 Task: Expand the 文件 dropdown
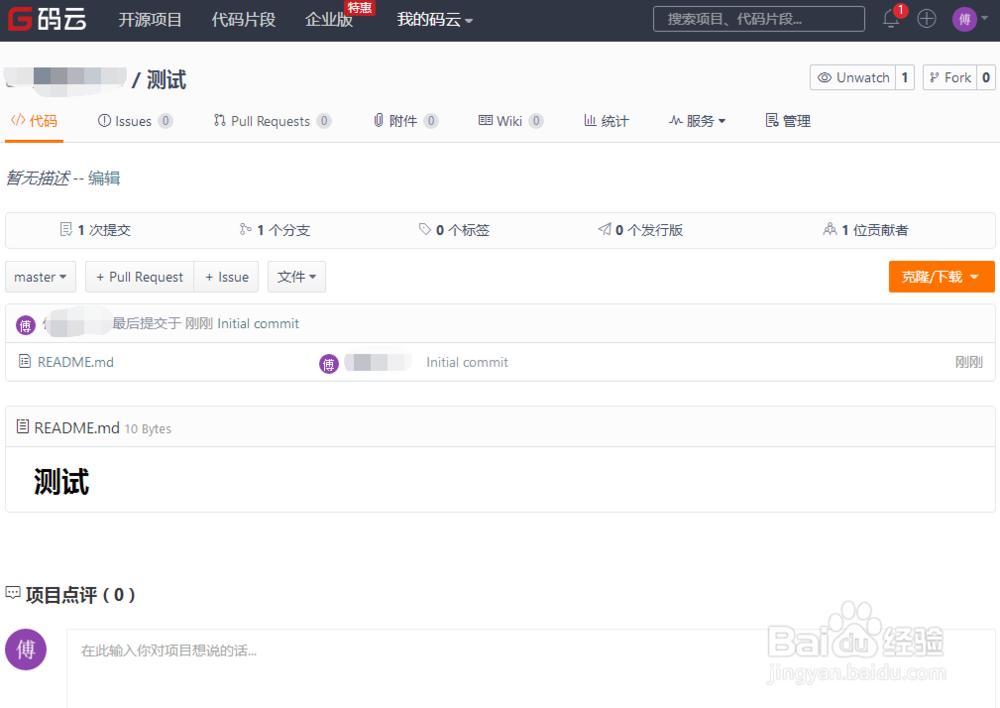coord(296,277)
